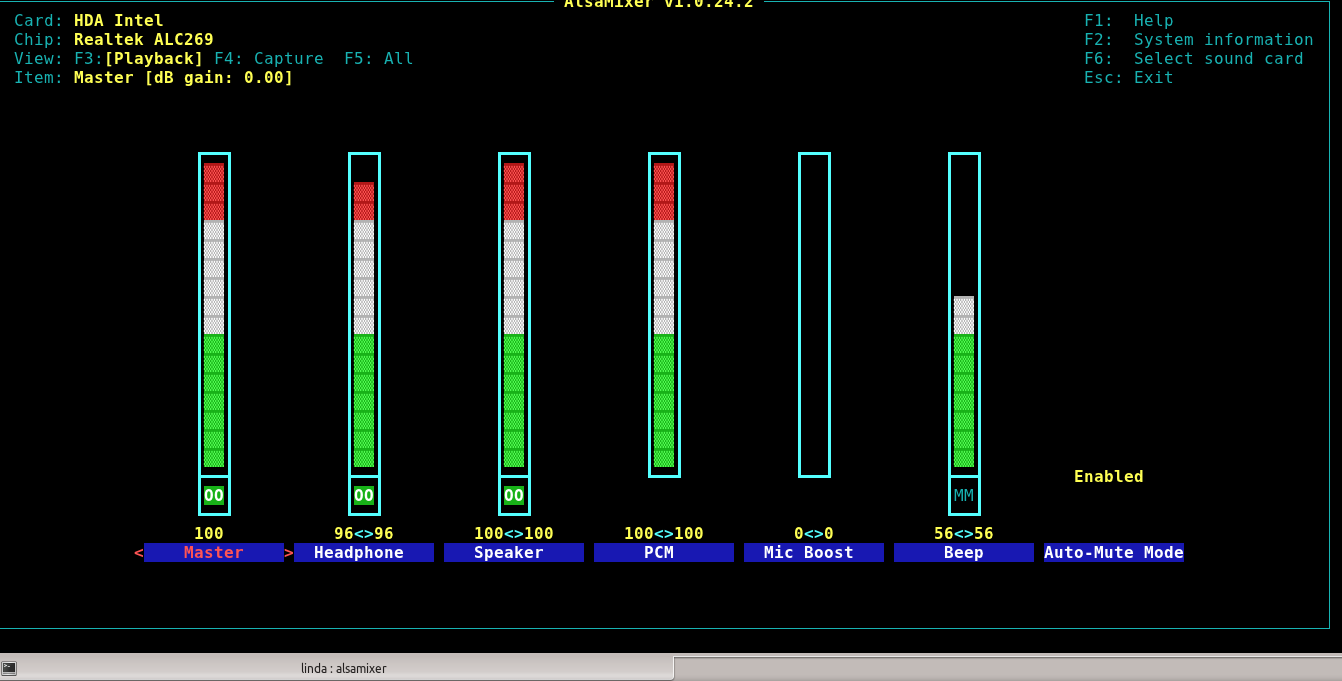Click right arrow beside Master label
The height and width of the screenshot is (681, 1342).
(x=289, y=553)
